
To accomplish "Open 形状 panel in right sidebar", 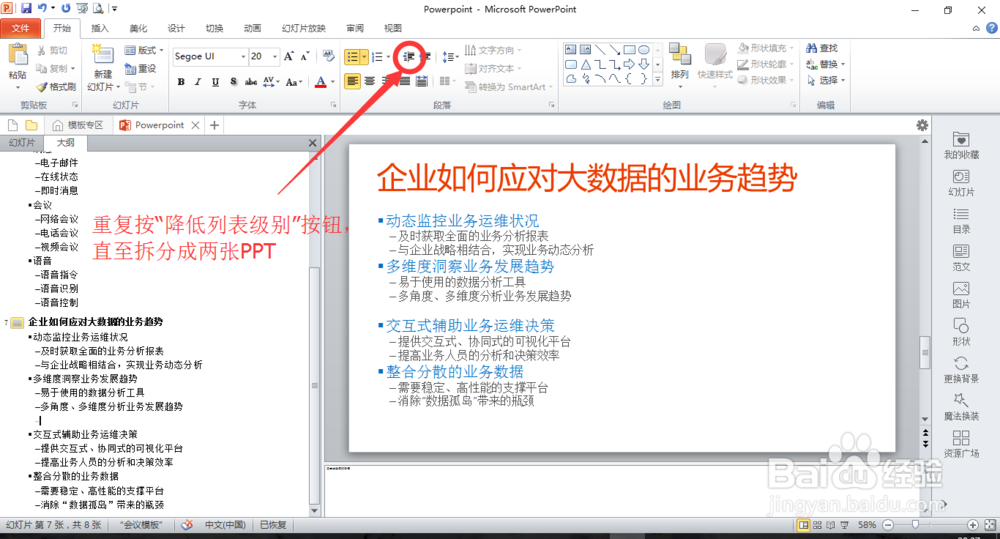I will pos(961,332).
